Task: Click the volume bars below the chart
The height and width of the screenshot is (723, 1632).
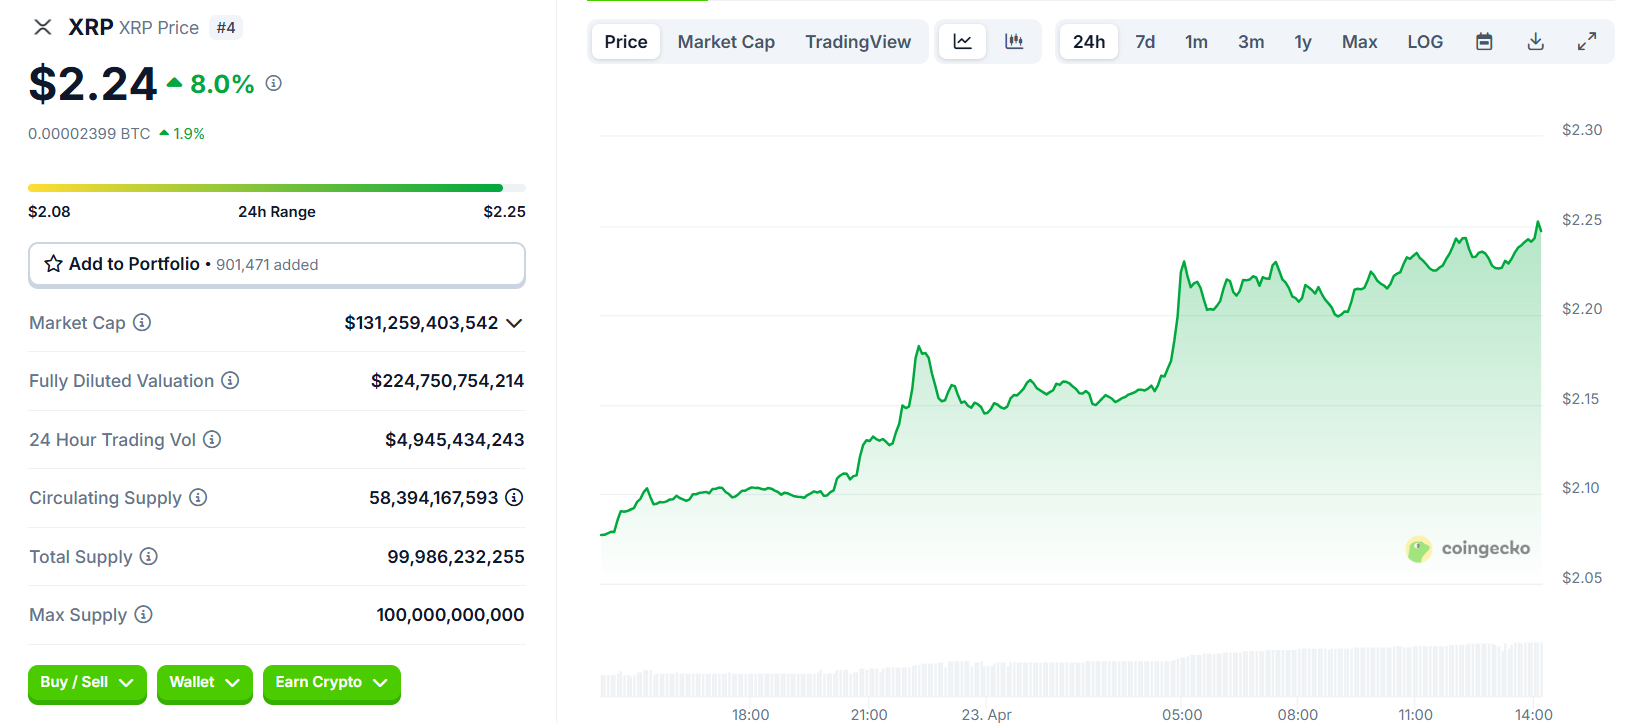Action: (x=1071, y=670)
